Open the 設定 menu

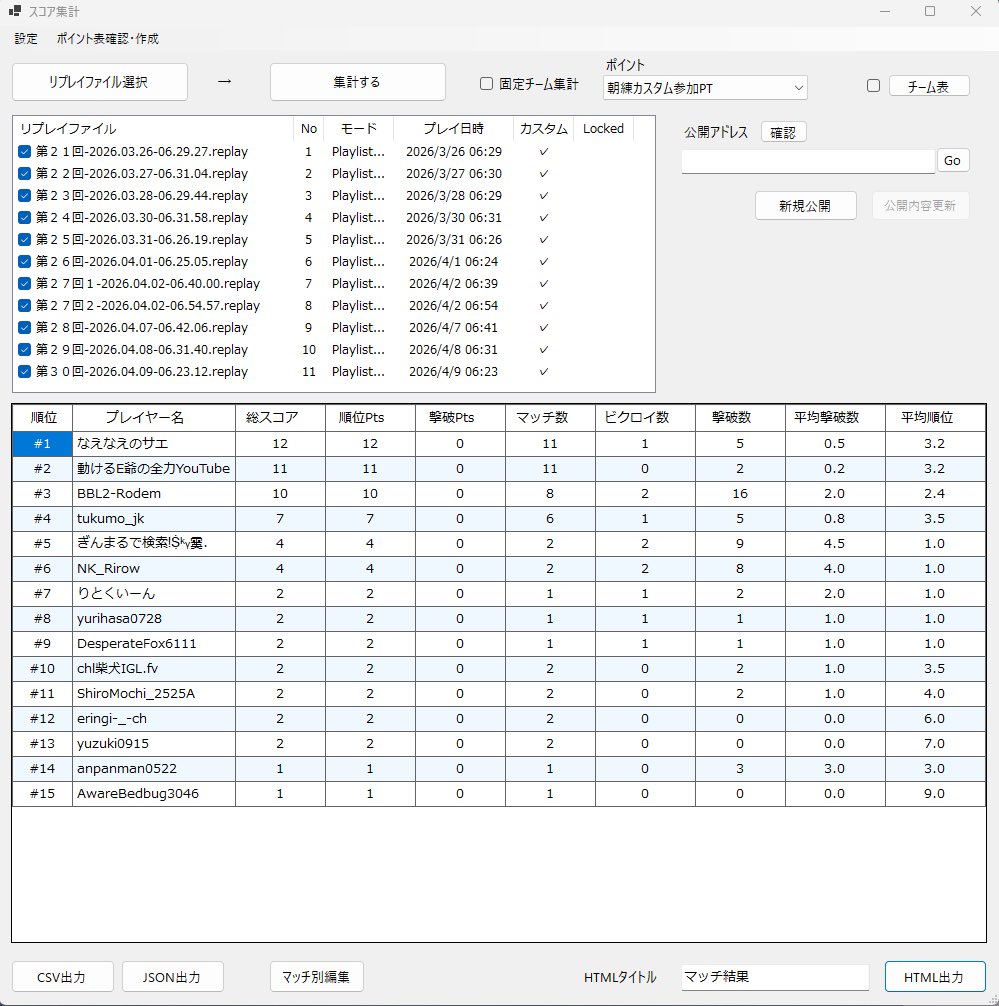(26, 38)
